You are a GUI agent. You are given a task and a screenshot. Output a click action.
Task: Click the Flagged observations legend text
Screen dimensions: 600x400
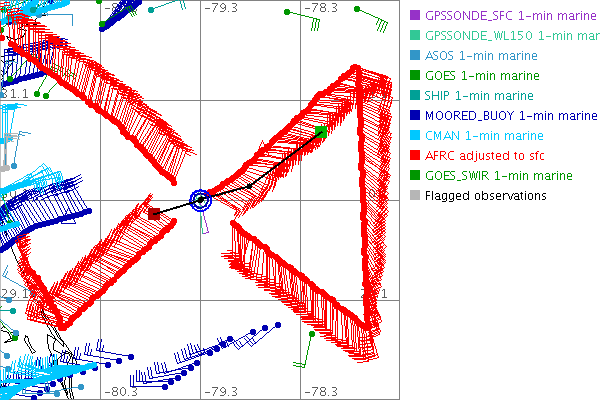tap(485, 196)
